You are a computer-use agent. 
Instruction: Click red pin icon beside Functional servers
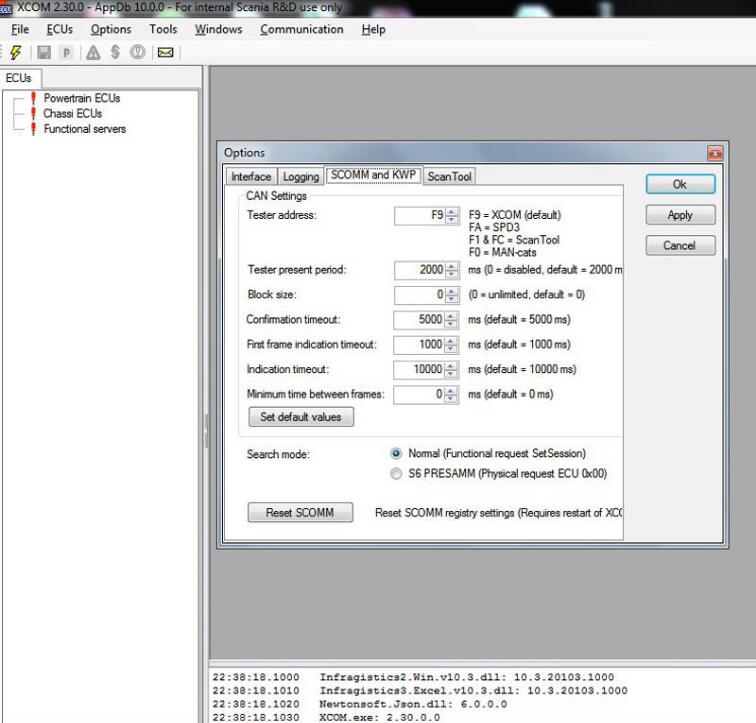(x=33, y=129)
